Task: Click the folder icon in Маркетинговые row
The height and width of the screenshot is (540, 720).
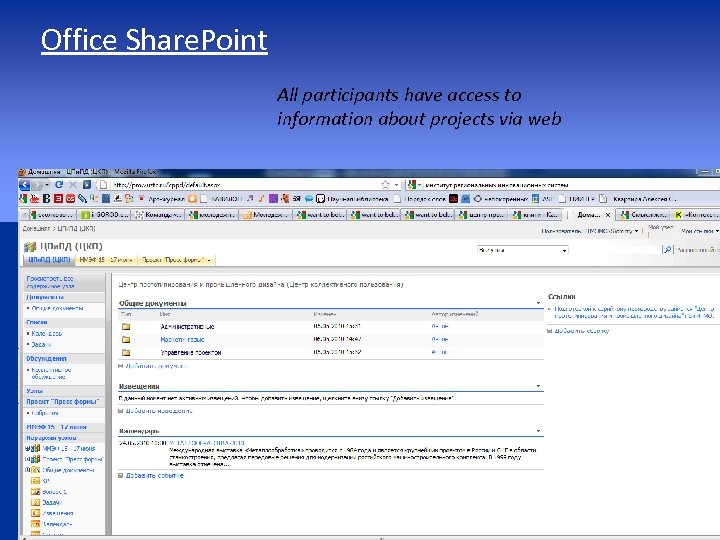Action: 126,340
